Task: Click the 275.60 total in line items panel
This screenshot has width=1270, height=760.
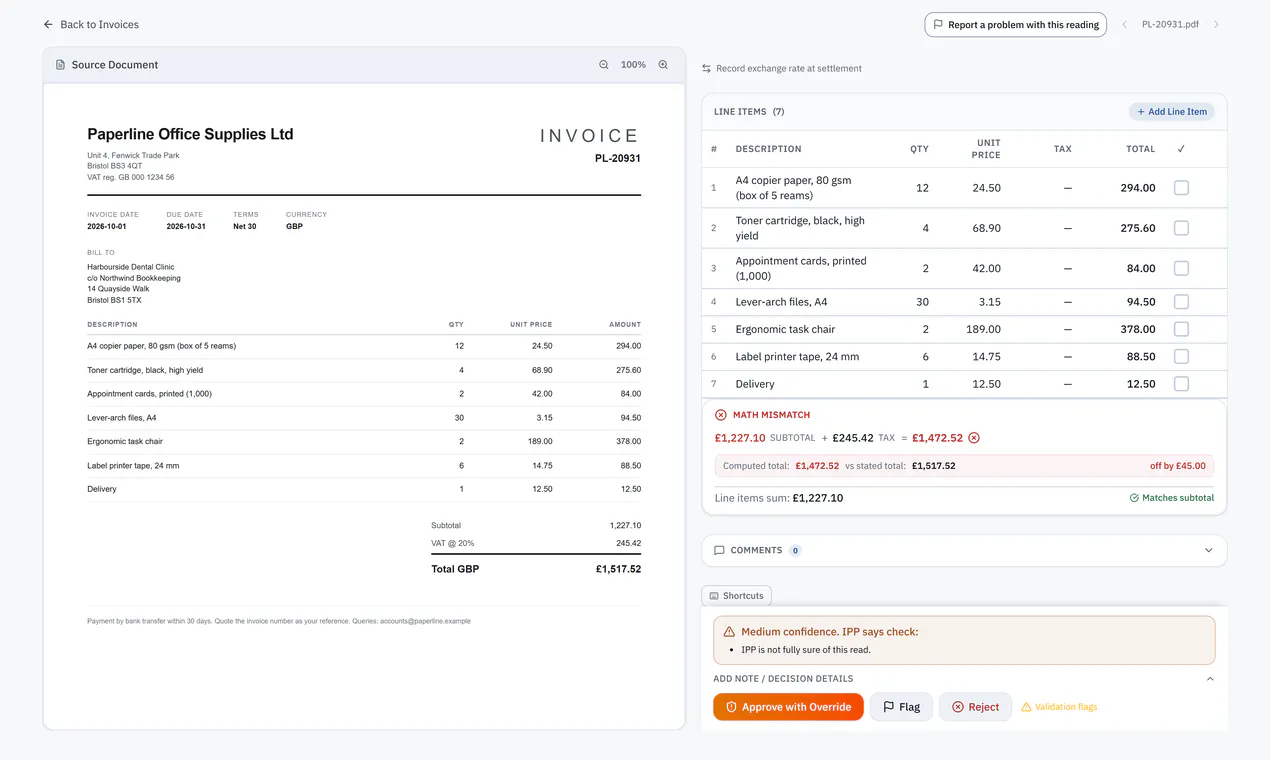Action: point(1138,228)
